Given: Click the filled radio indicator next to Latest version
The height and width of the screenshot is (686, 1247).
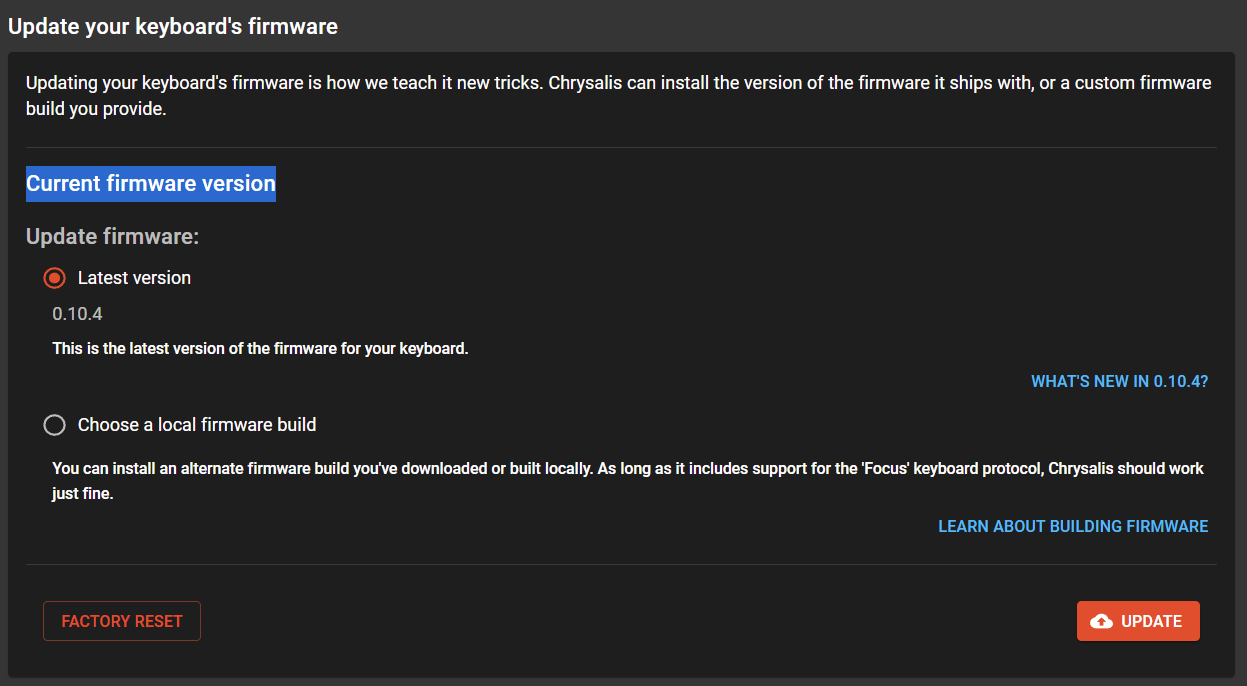Looking at the screenshot, I should [54, 277].
